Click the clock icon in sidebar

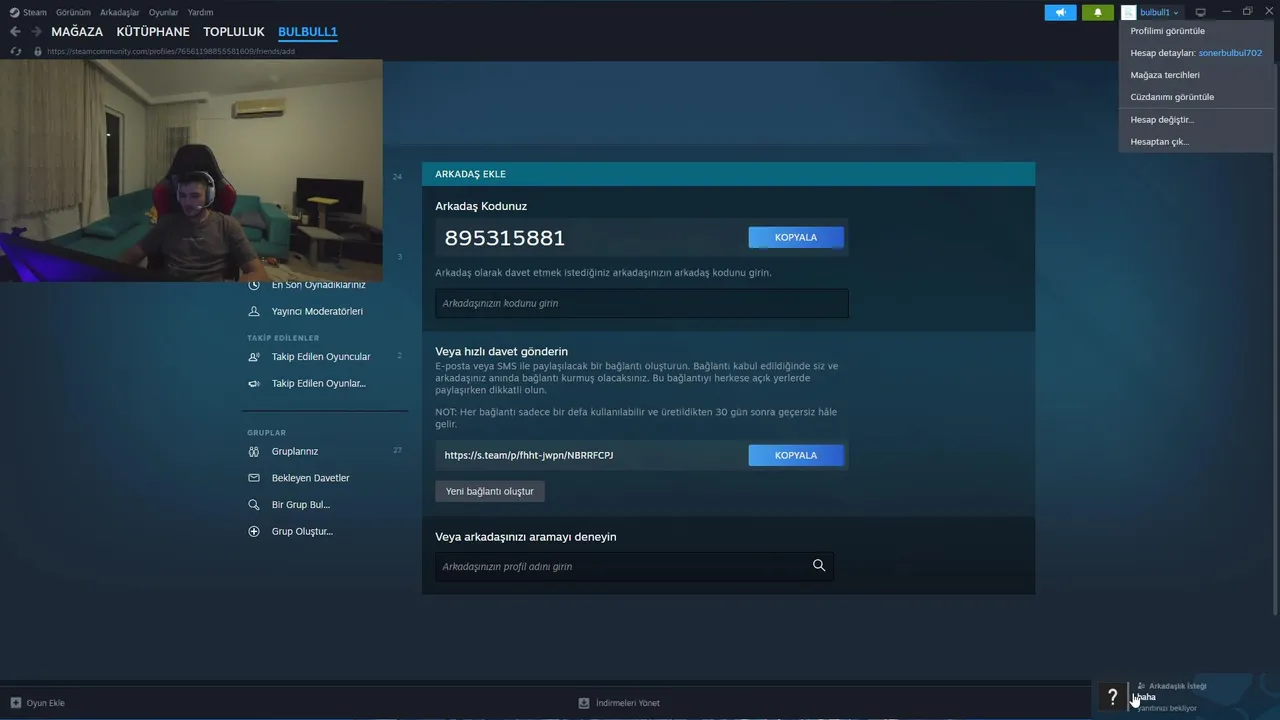pos(254,285)
